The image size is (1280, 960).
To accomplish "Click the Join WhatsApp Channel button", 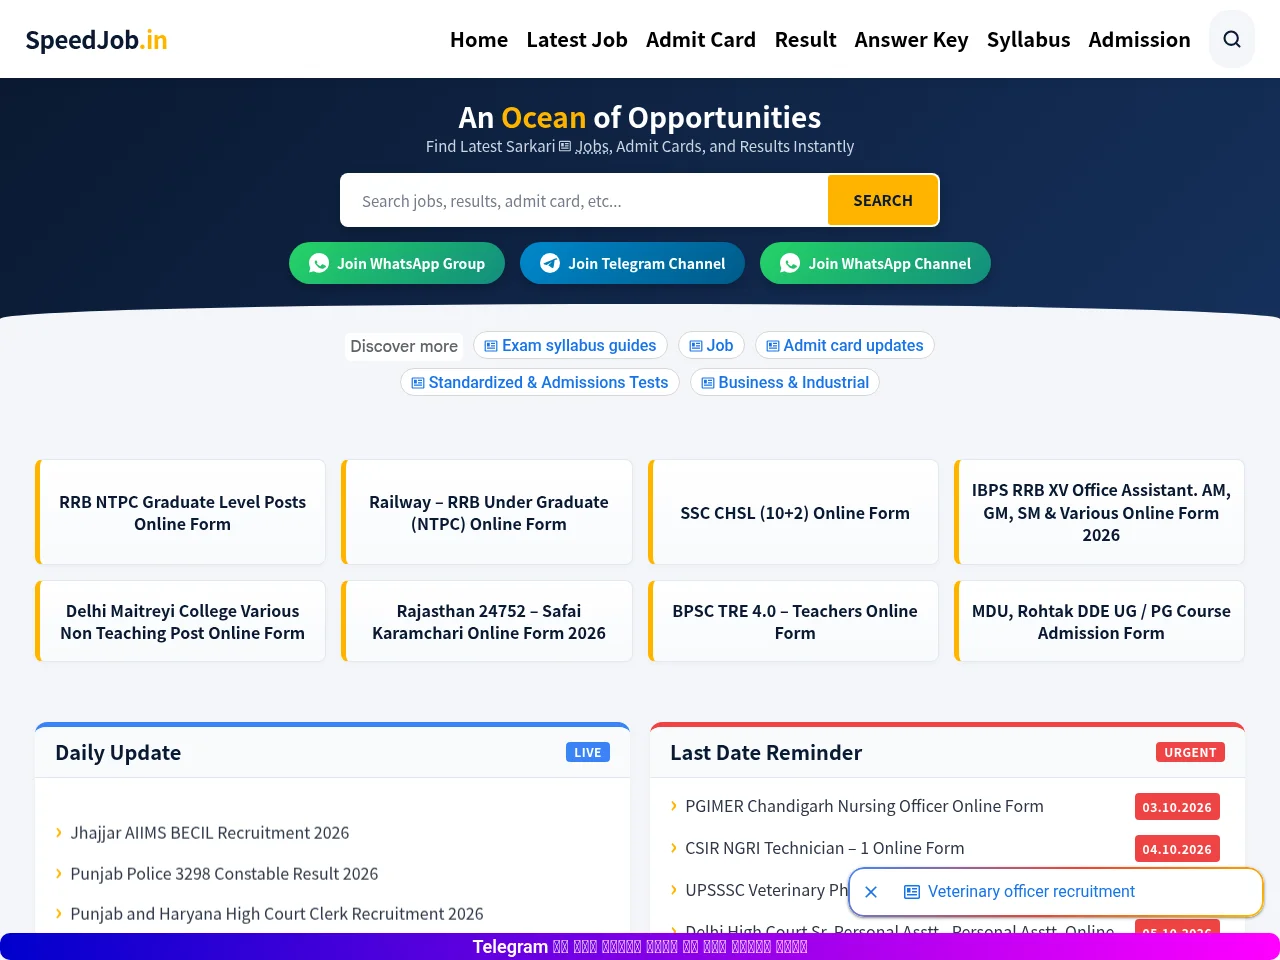I will click(875, 263).
